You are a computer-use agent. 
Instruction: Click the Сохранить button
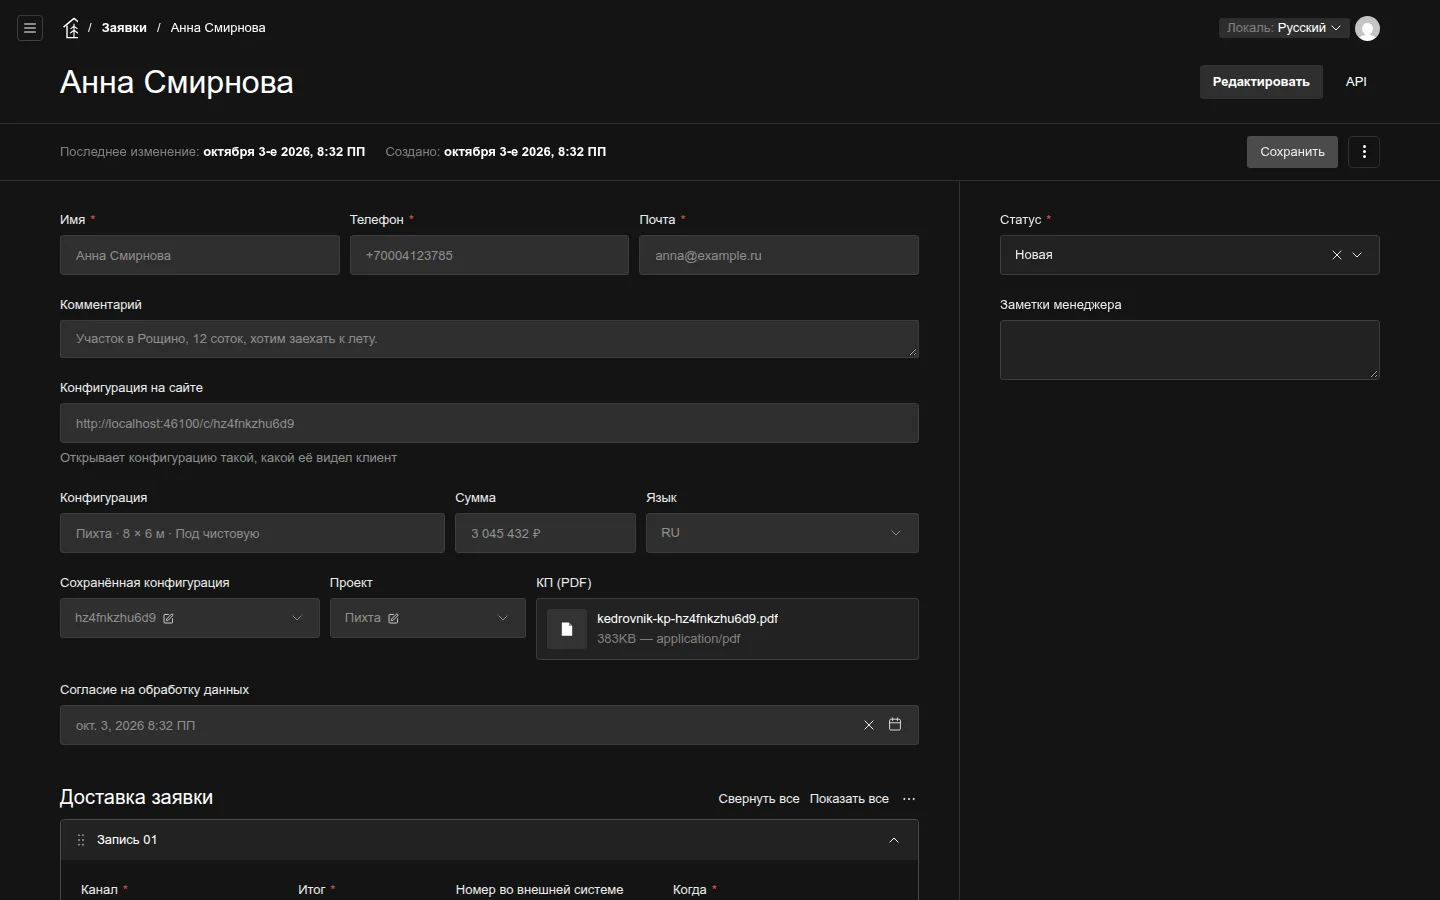[1292, 152]
